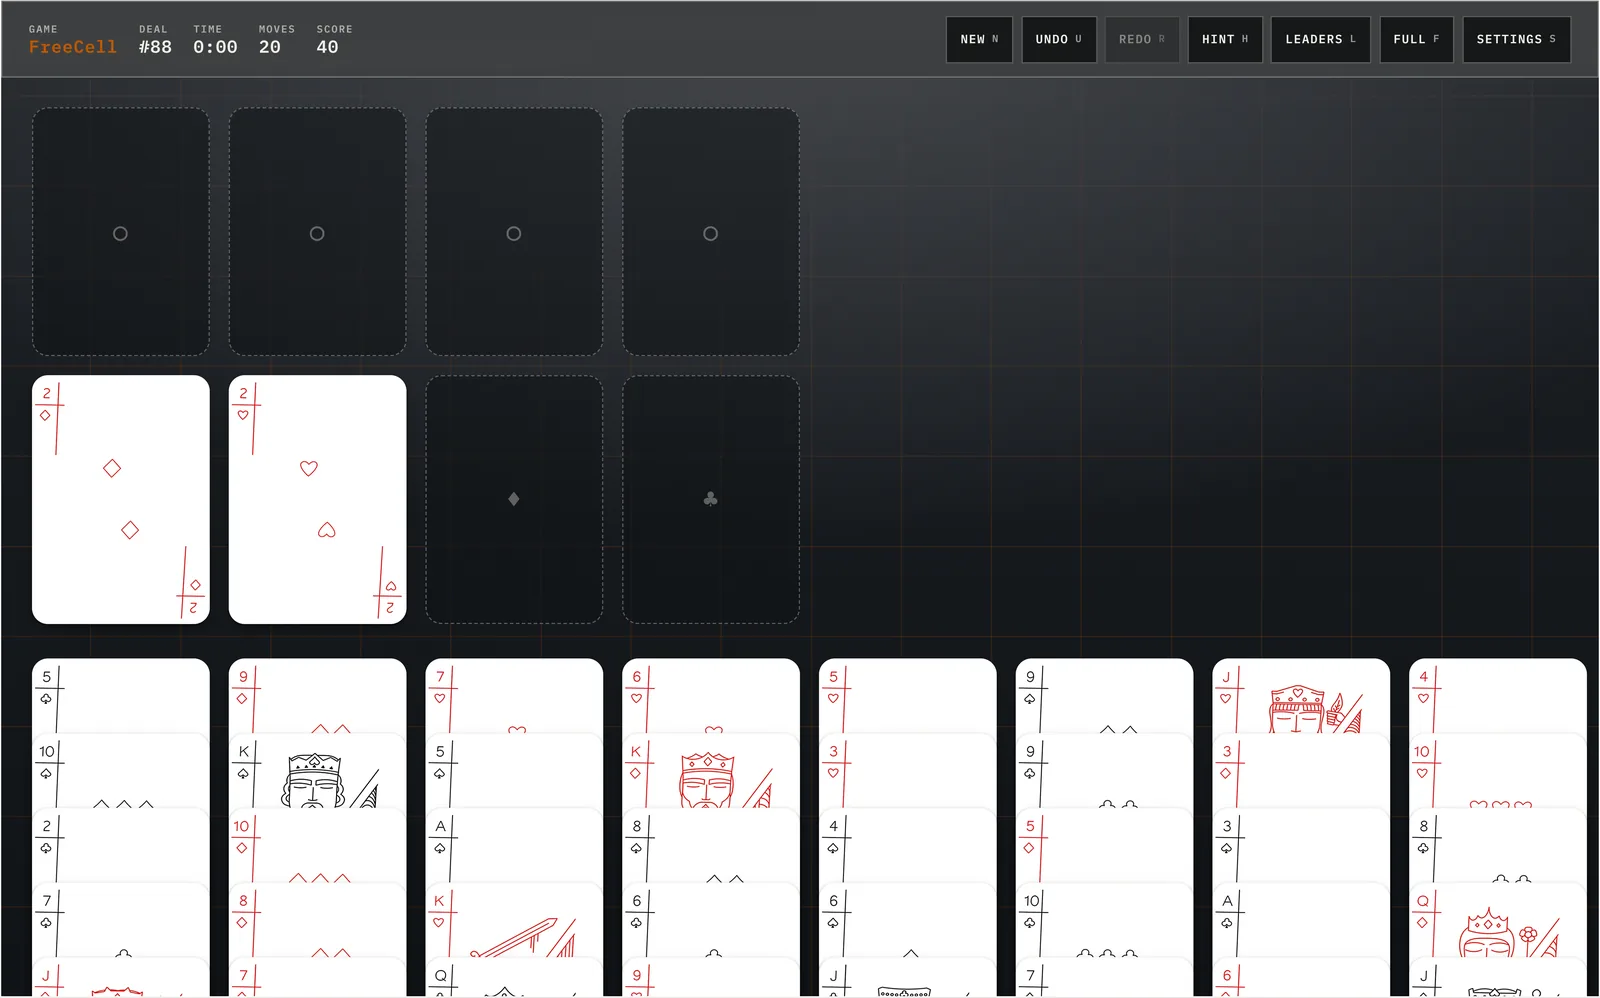Select the black 3 in seventh column

(x=1301, y=846)
